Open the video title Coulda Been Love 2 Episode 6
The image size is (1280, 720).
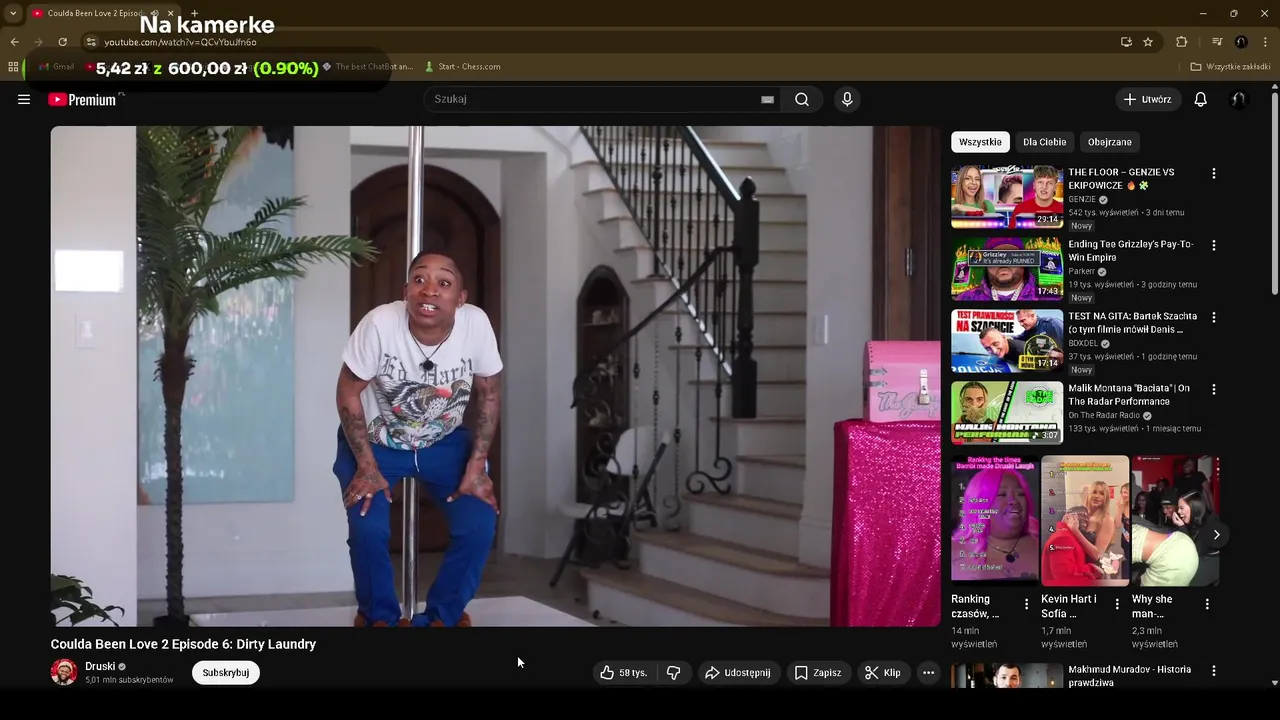click(x=183, y=644)
